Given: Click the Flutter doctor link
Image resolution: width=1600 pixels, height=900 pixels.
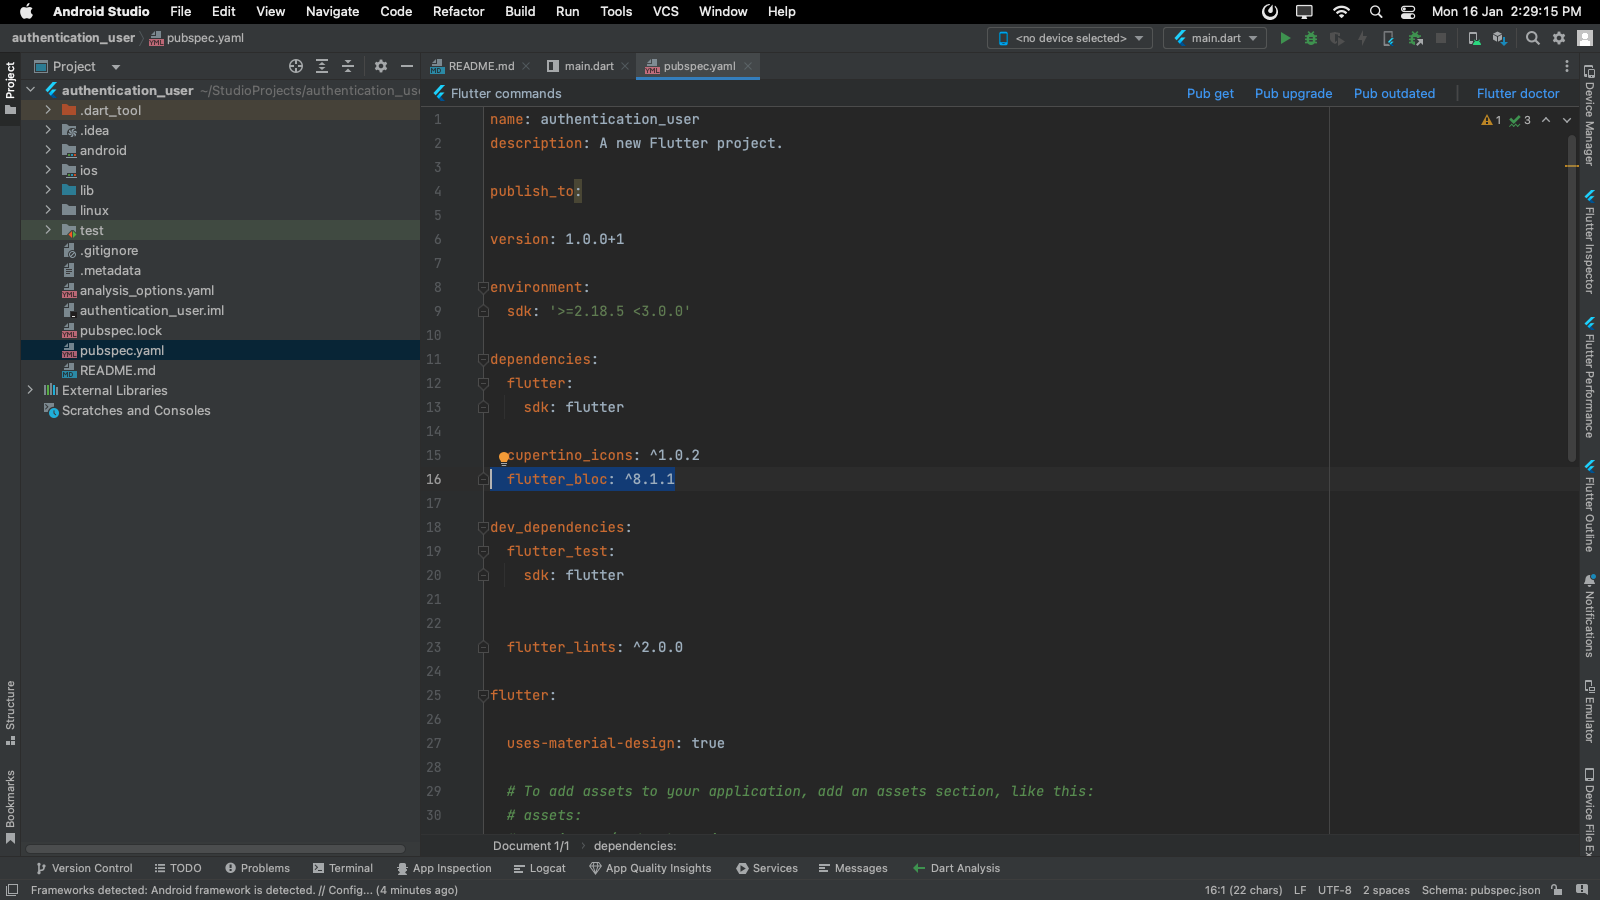Looking at the screenshot, I should pyautogui.click(x=1518, y=93).
